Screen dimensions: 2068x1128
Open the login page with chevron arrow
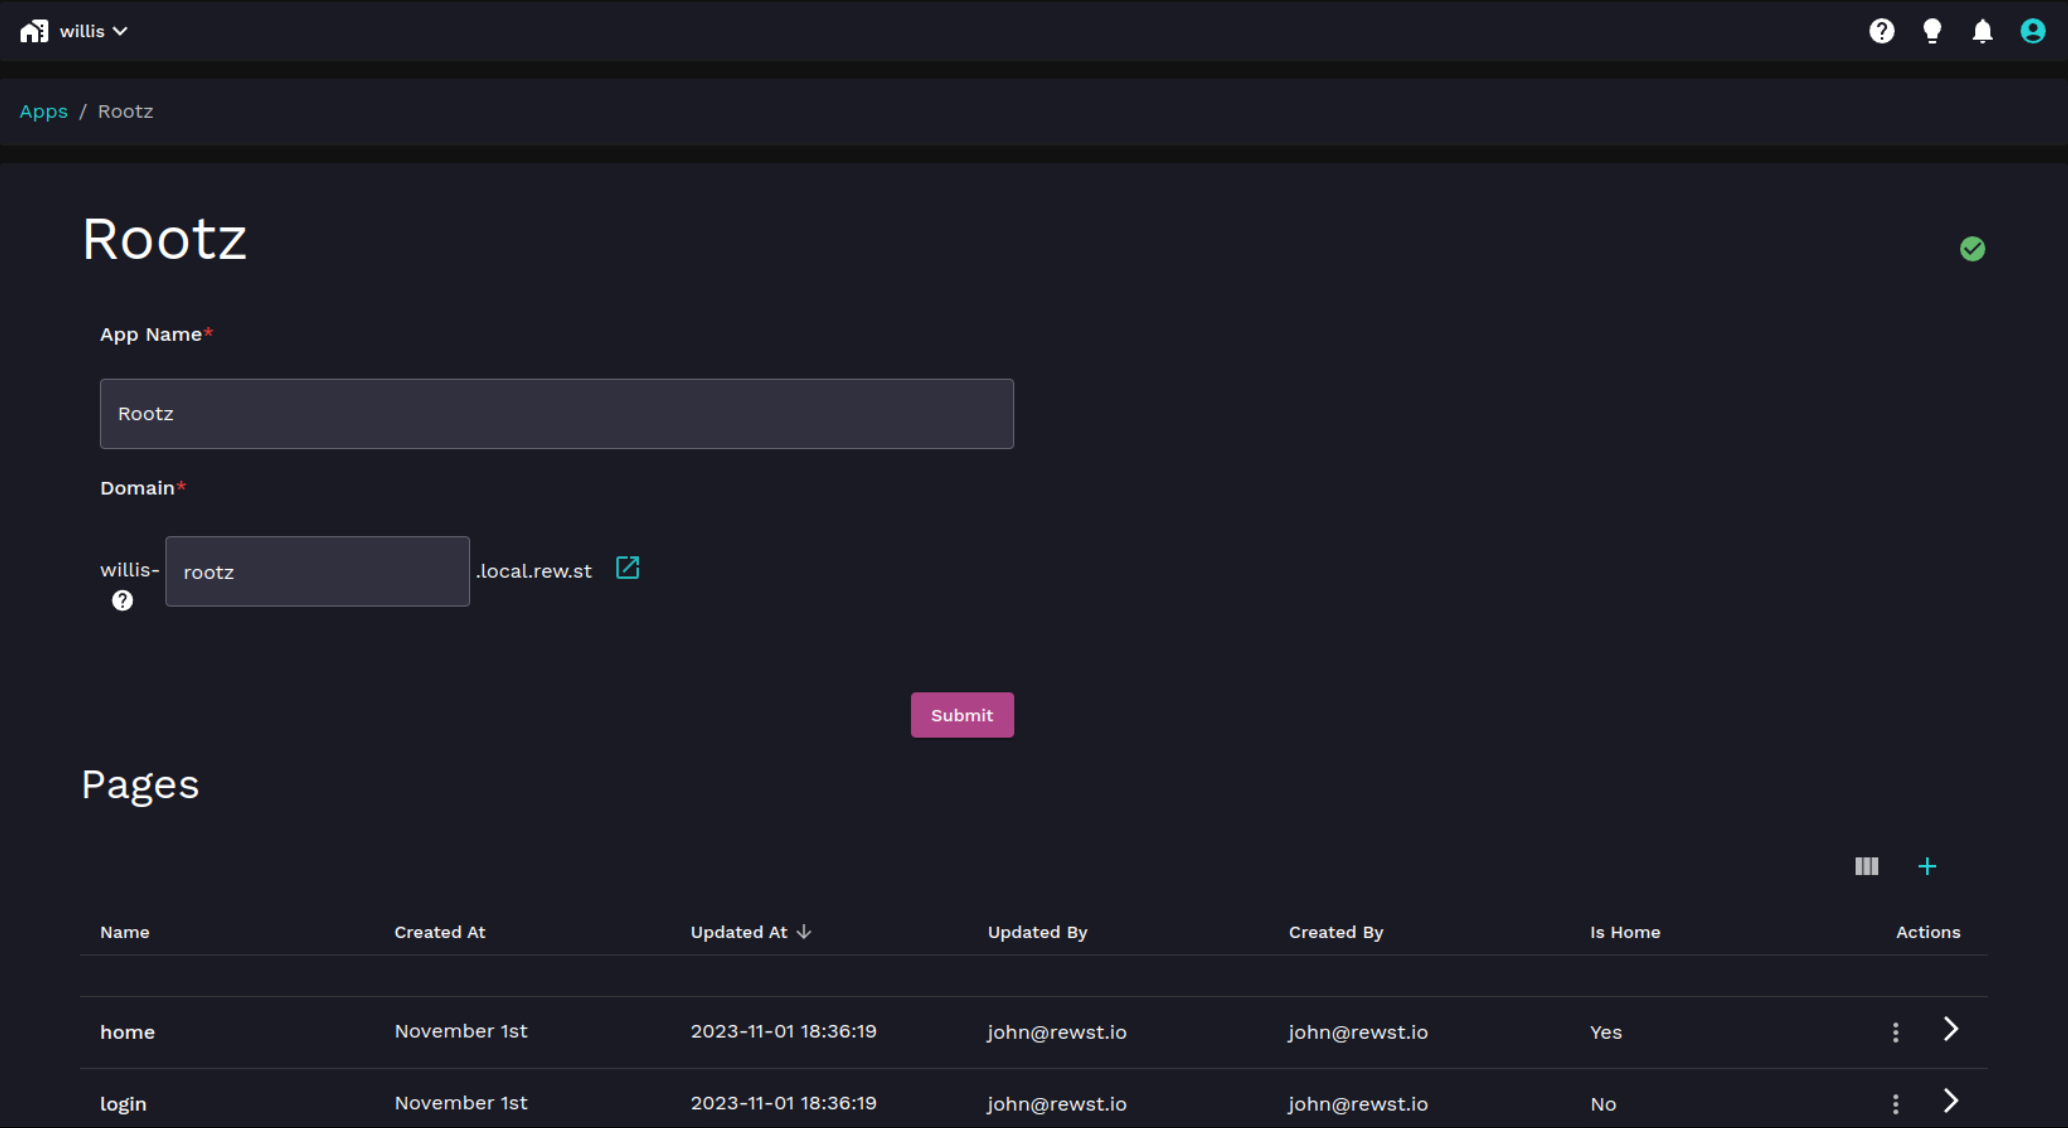tap(1950, 1101)
